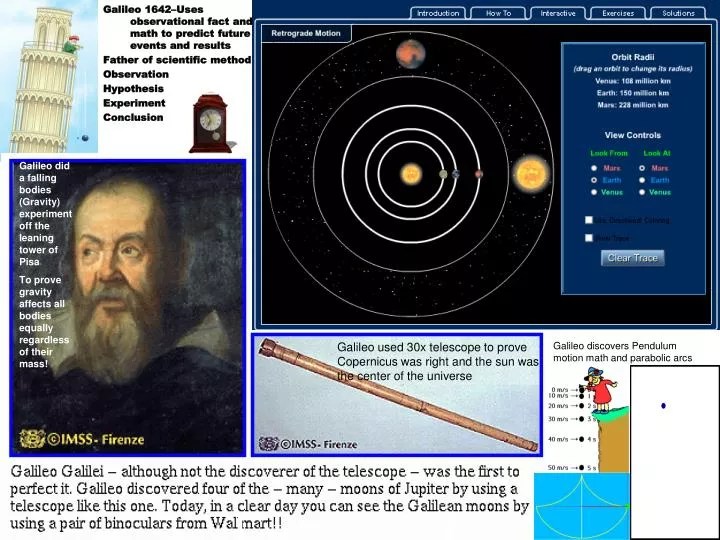Viewport: 720px width, 540px height.
Task: Enable the Use Directional Coloring checkbox
Action: coord(589,220)
